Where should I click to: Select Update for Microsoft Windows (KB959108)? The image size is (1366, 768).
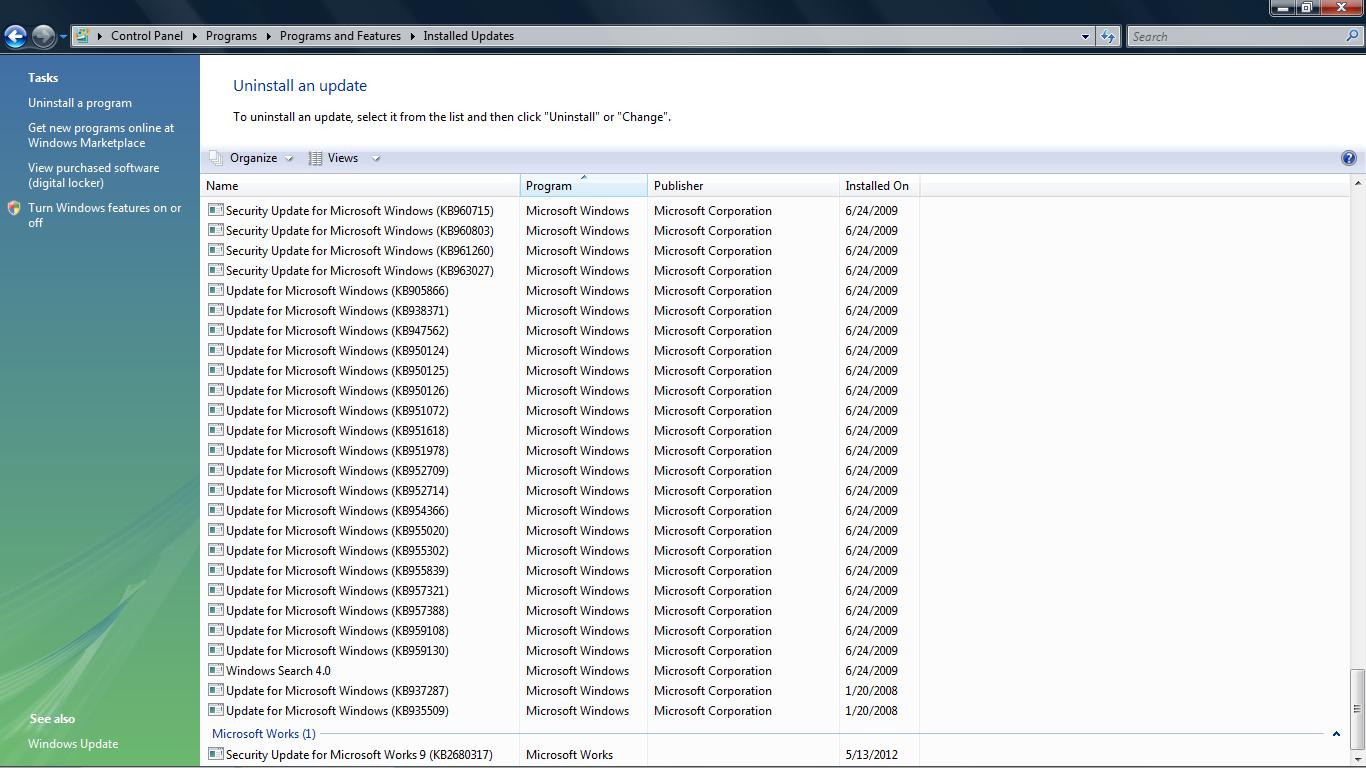point(337,631)
